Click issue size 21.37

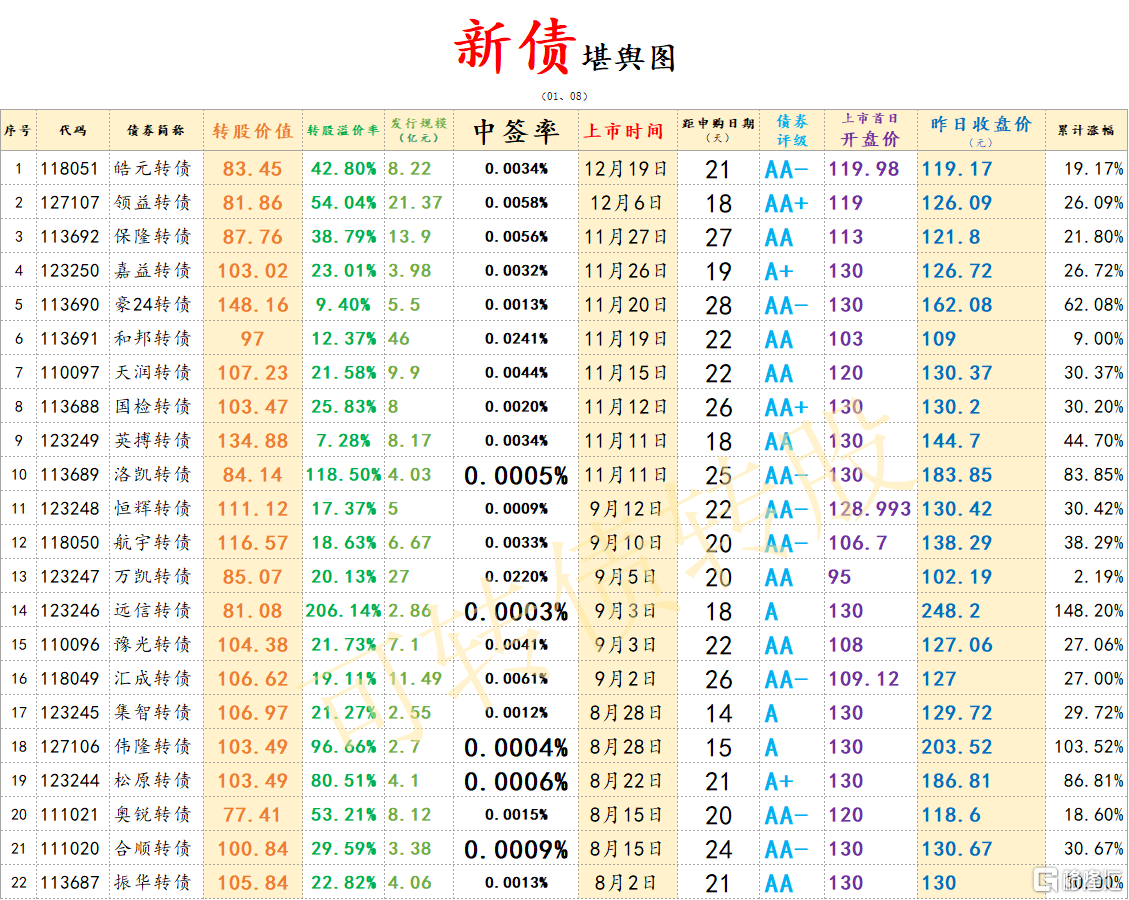415,202
